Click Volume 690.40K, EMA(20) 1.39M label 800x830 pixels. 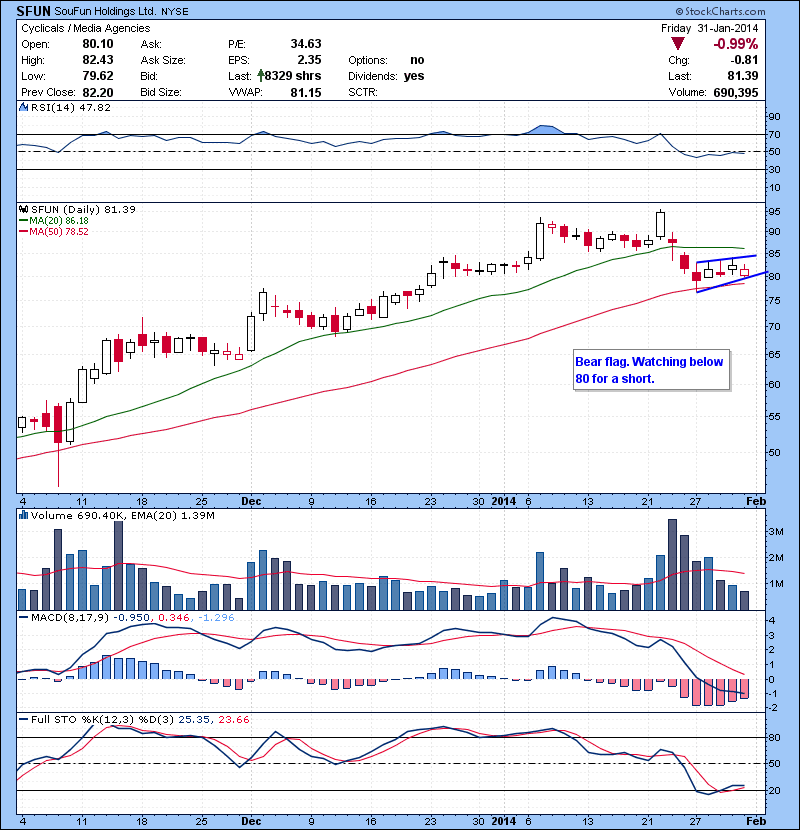coord(123,515)
